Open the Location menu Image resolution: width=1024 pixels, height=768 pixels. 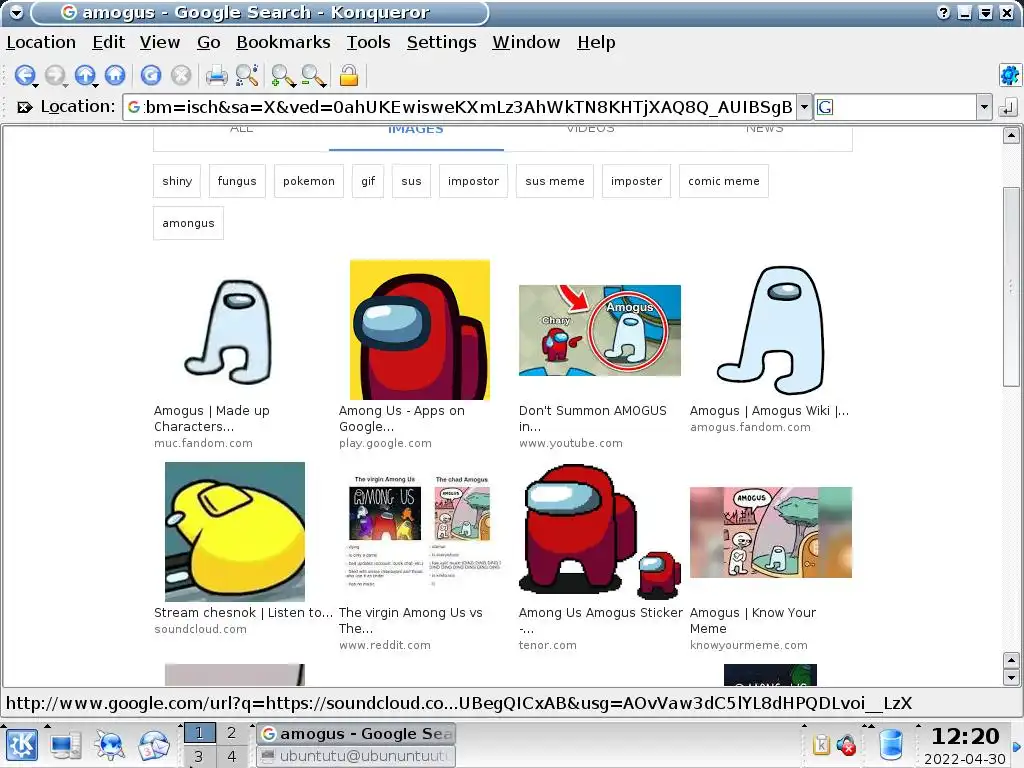41,42
